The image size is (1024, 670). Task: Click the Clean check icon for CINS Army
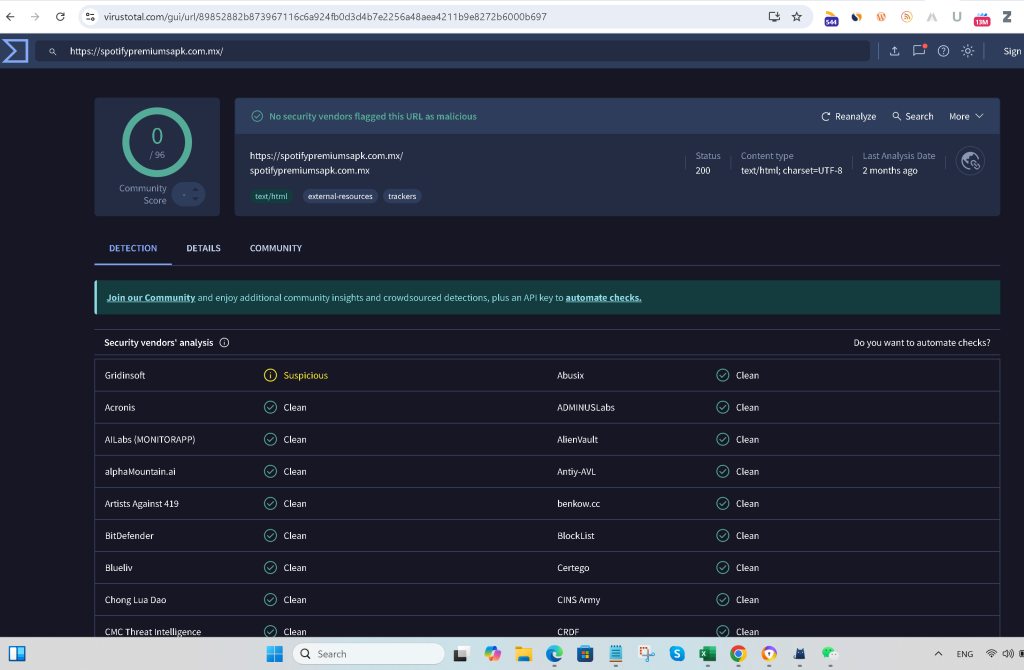(x=722, y=599)
